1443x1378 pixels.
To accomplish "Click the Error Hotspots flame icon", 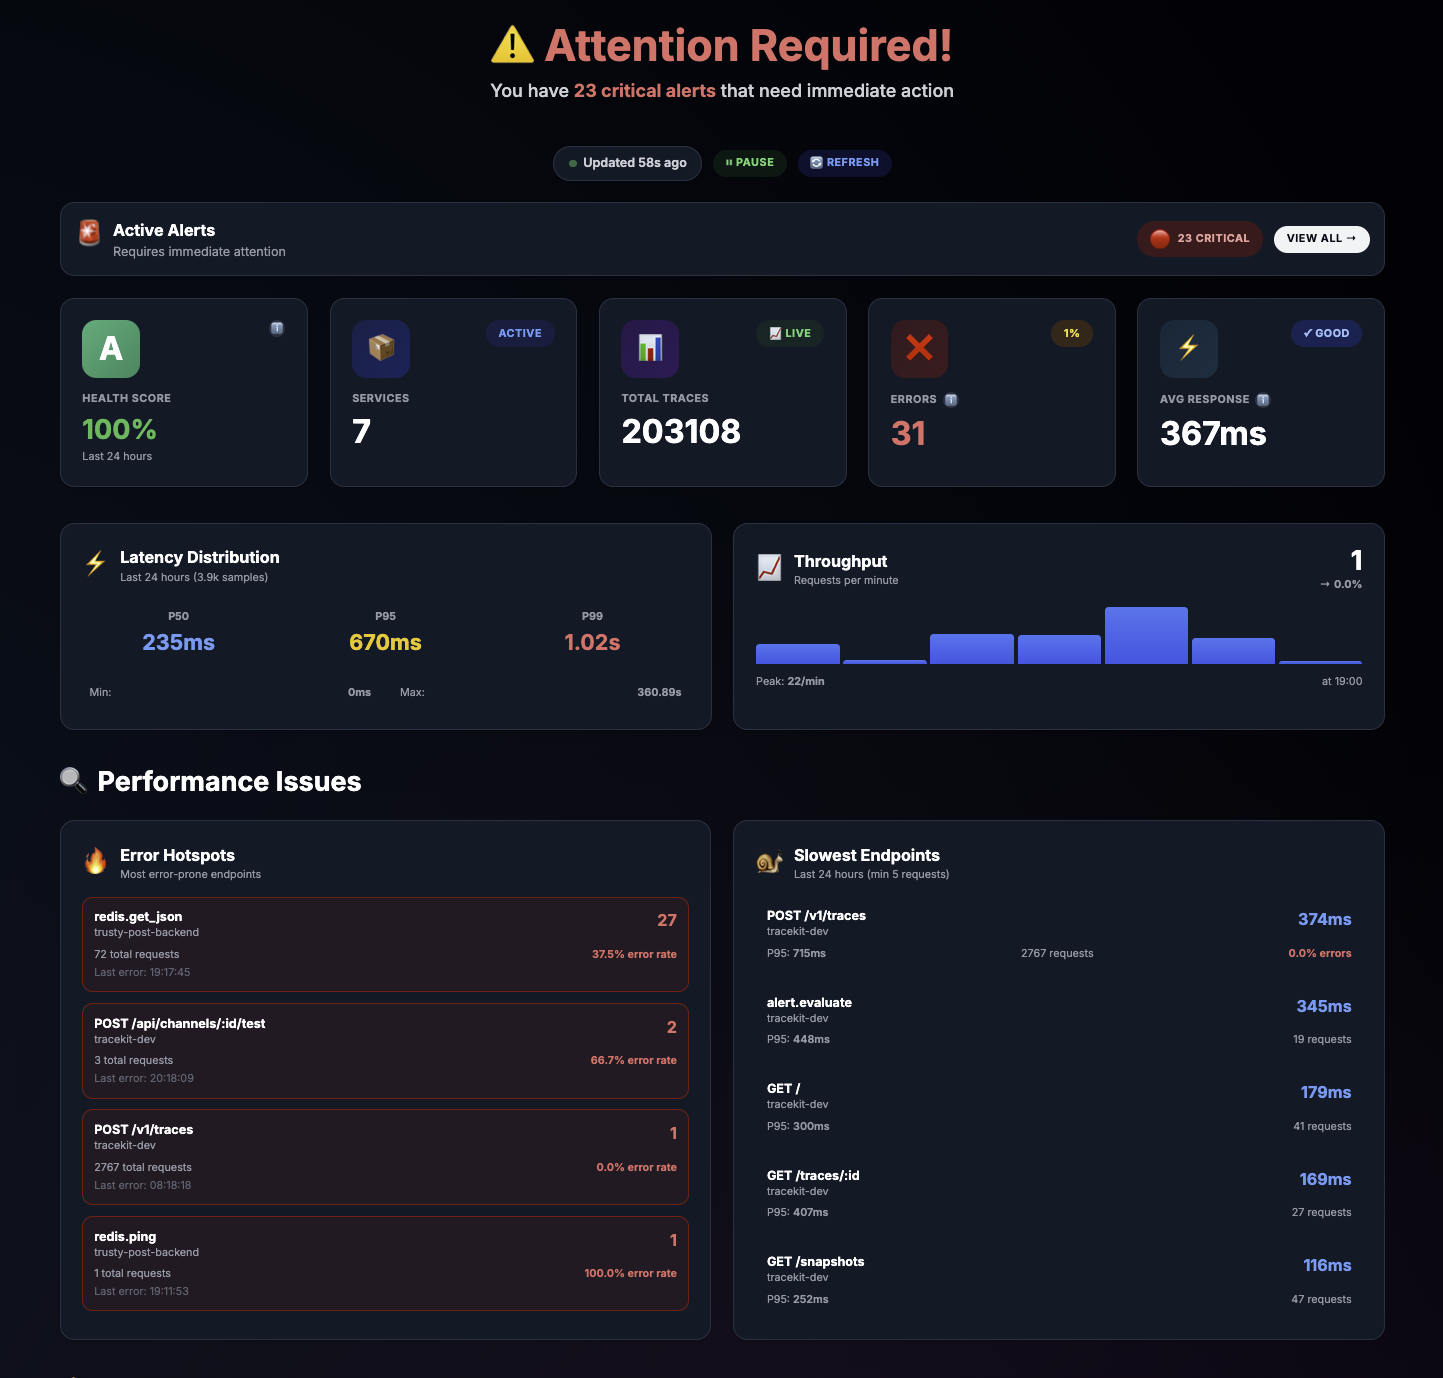I will (95, 862).
